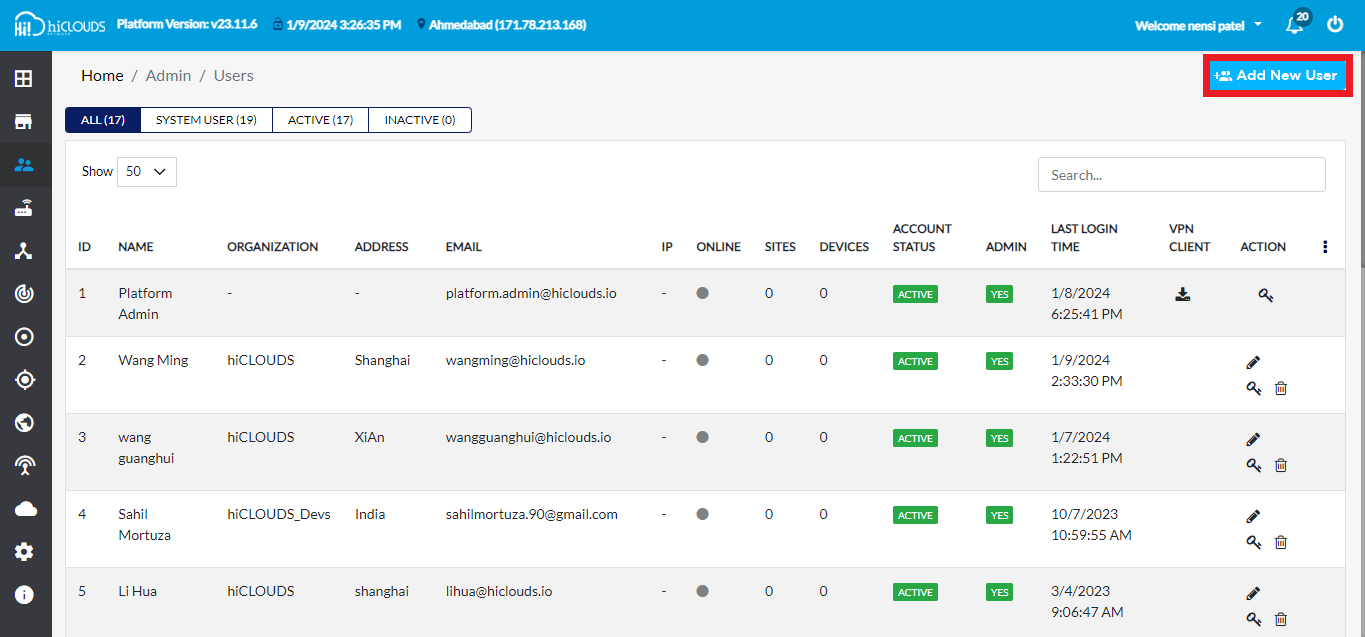Open the concentric circle icon in sidebar

[x=24, y=337]
